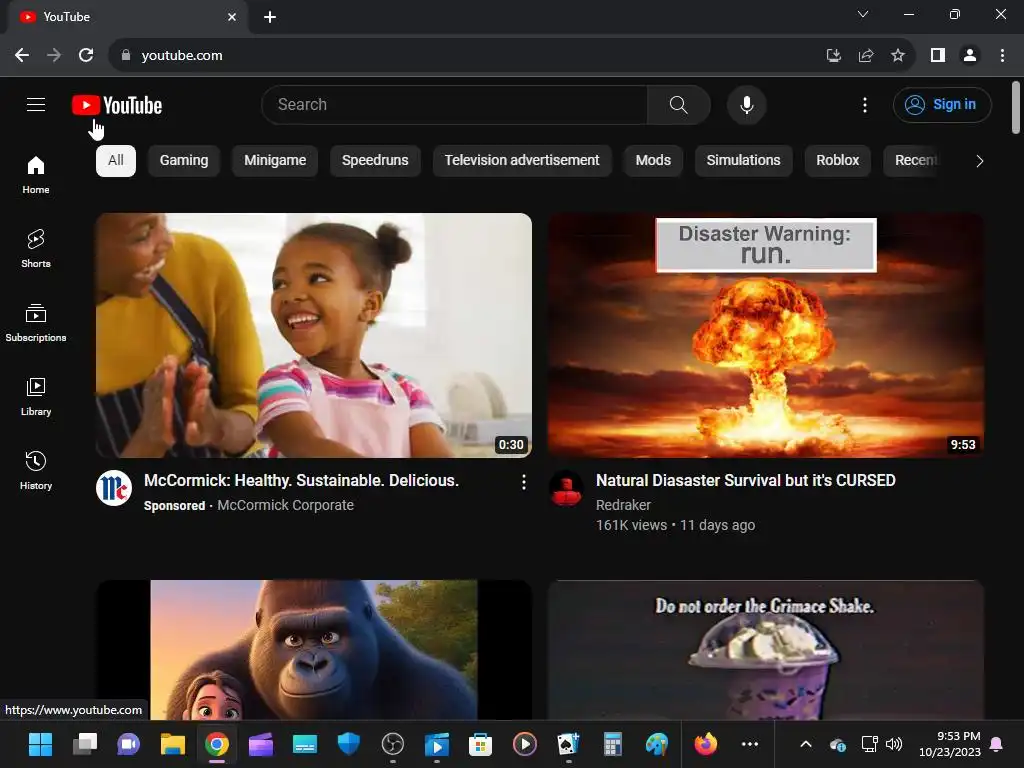
Task: Click into the YouTube search field
Action: (455, 104)
